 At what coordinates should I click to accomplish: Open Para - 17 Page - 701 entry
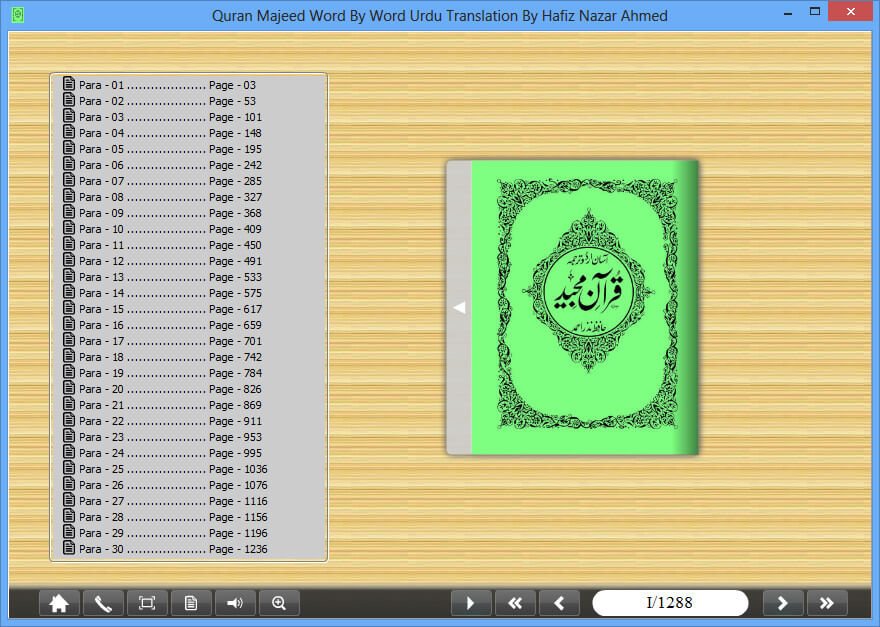[162, 341]
